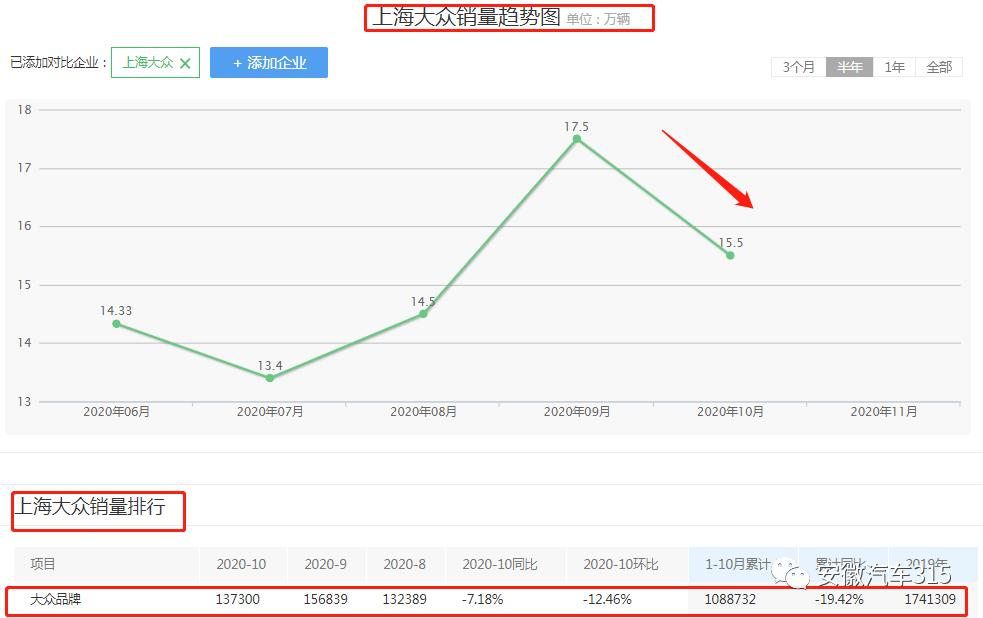
Task: Click the 14.33 June data point
Action: (x=115, y=325)
